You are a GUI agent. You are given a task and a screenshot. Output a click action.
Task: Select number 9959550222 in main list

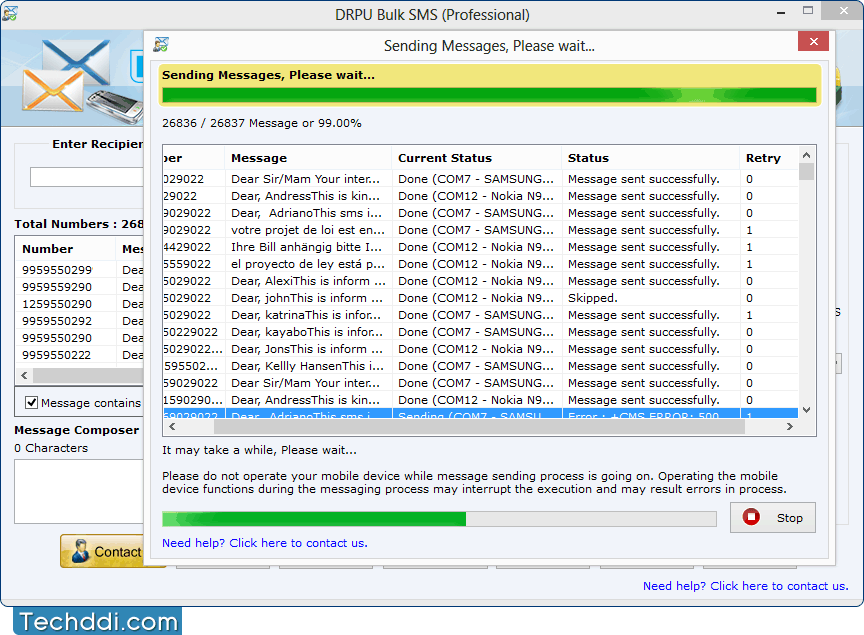[x=57, y=356]
